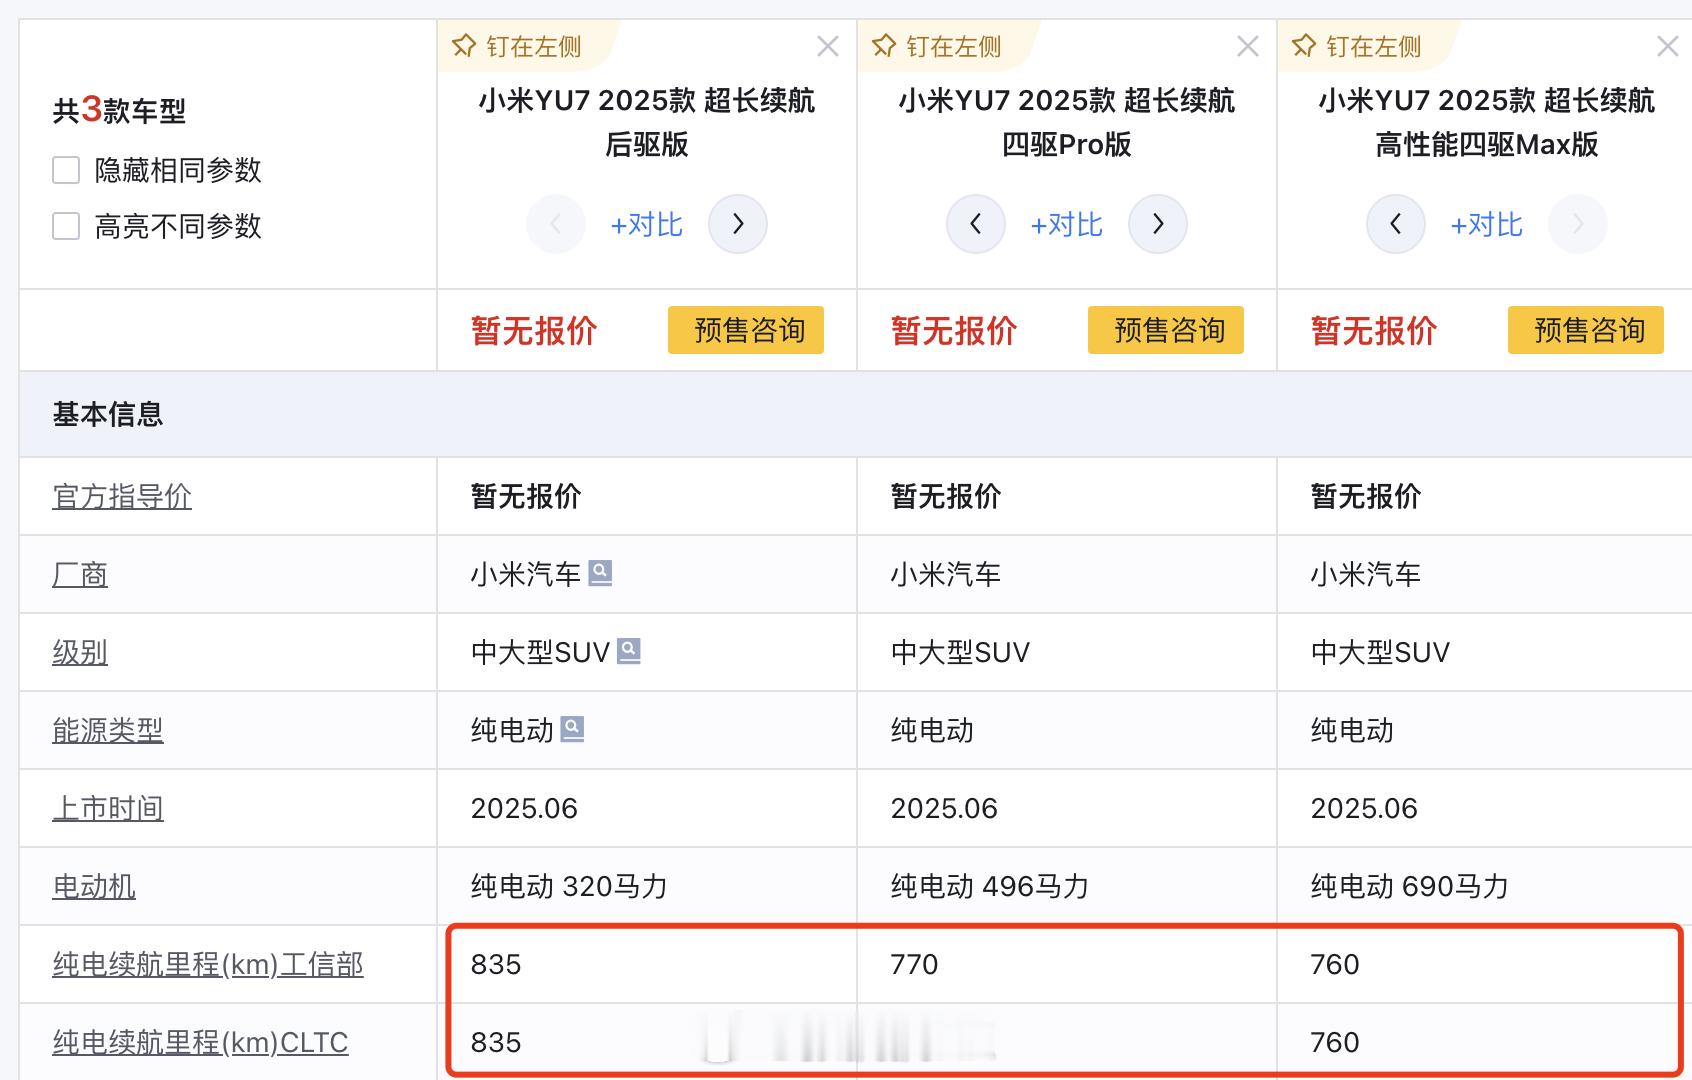The width and height of the screenshot is (1692, 1080).
Task: Select title 小米YU7 2025款 超长续航 后驱版
Action: pyautogui.click(x=647, y=122)
